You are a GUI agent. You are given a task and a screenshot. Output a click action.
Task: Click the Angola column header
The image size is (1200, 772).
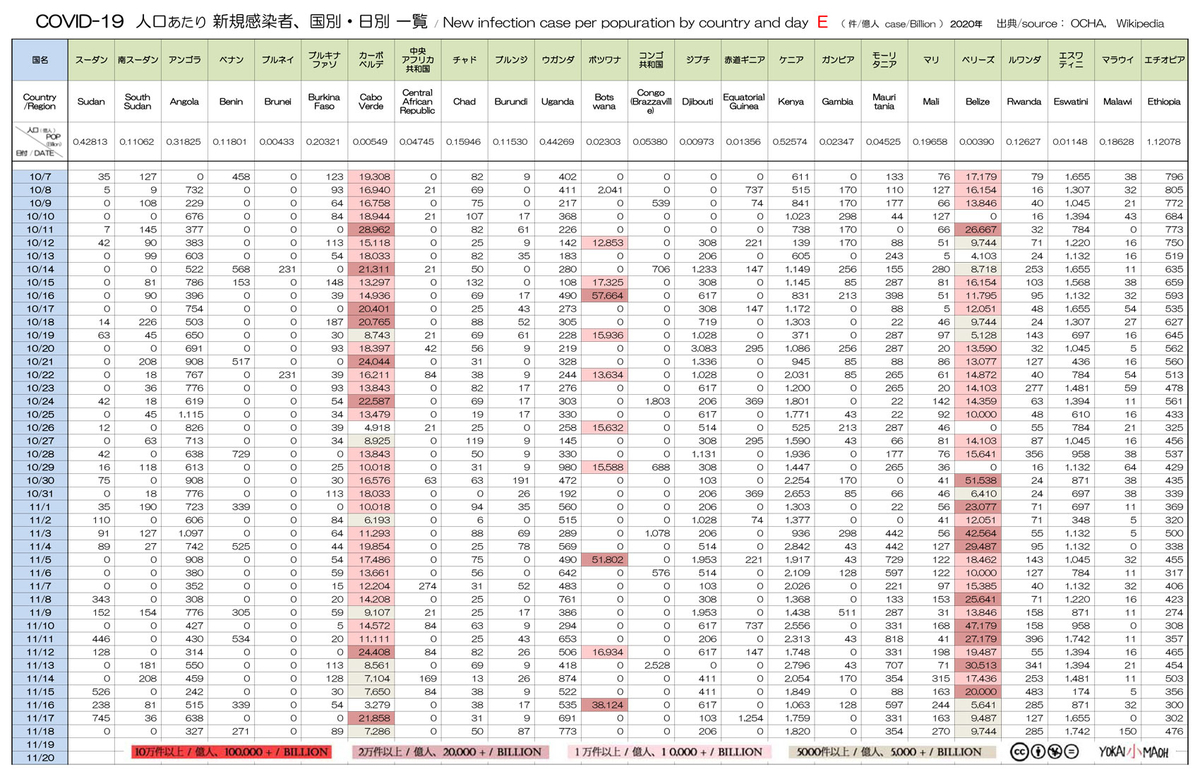click(x=184, y=102)
